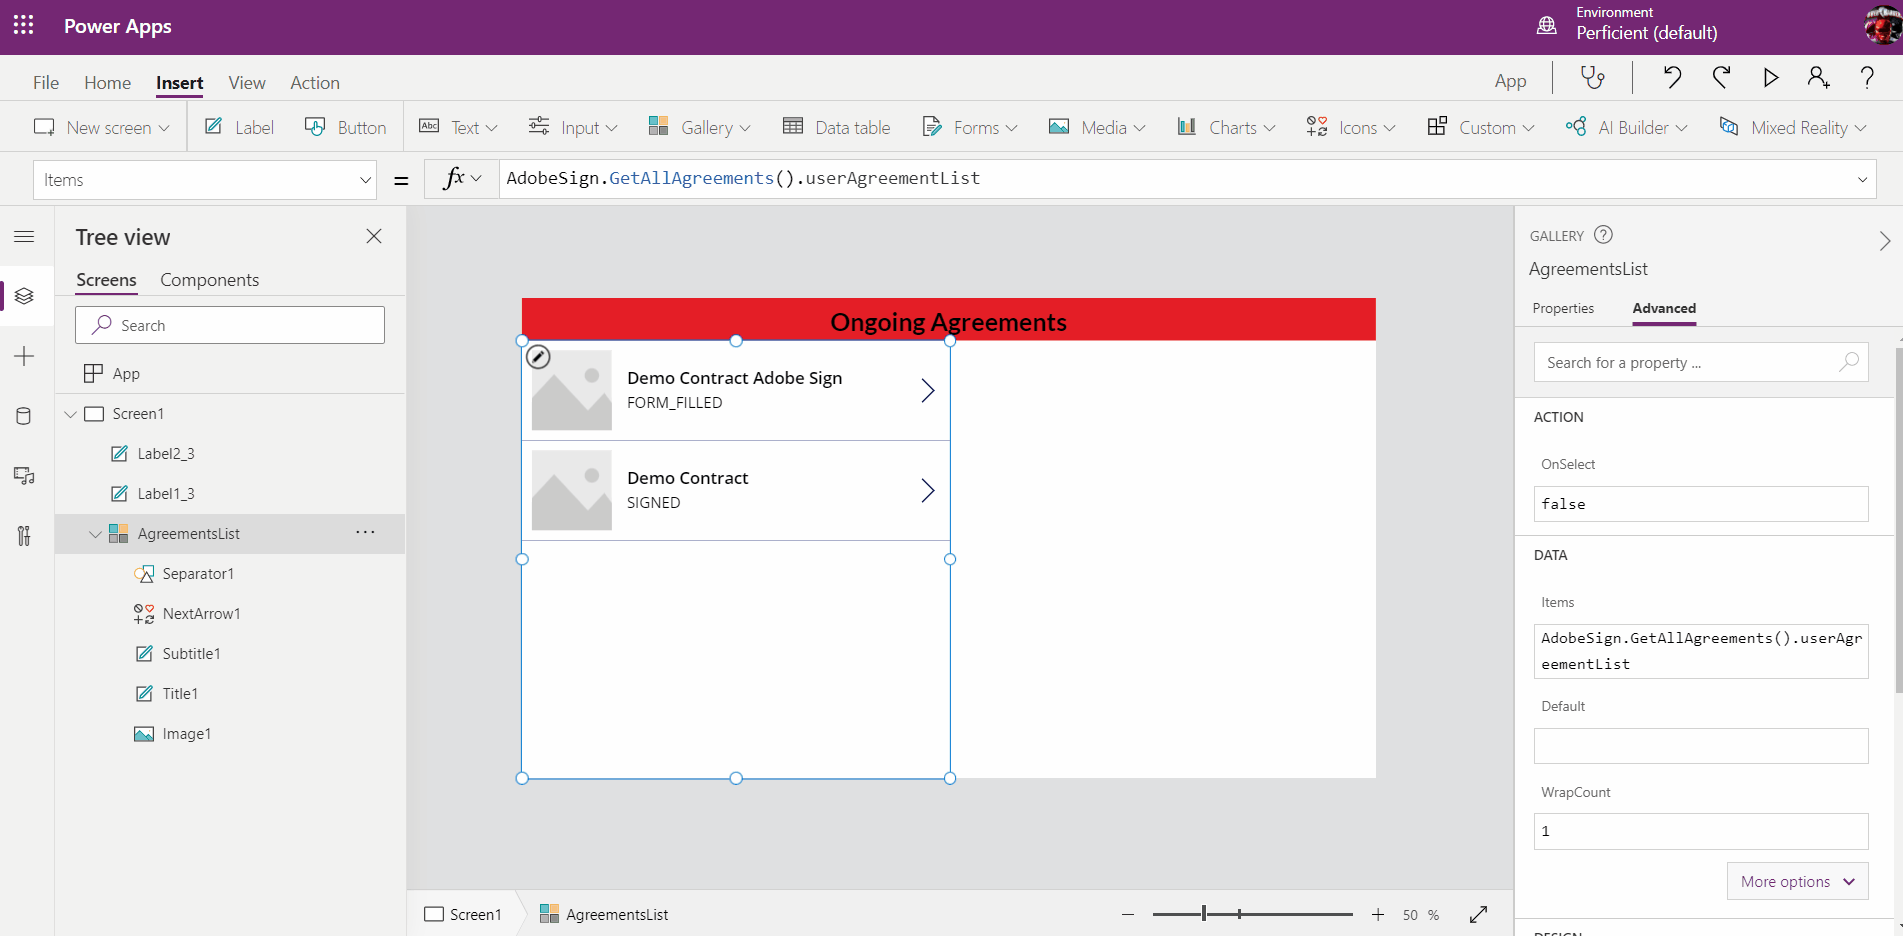Insert a Button control
The image size is (1903, 936).
point(346,127)
